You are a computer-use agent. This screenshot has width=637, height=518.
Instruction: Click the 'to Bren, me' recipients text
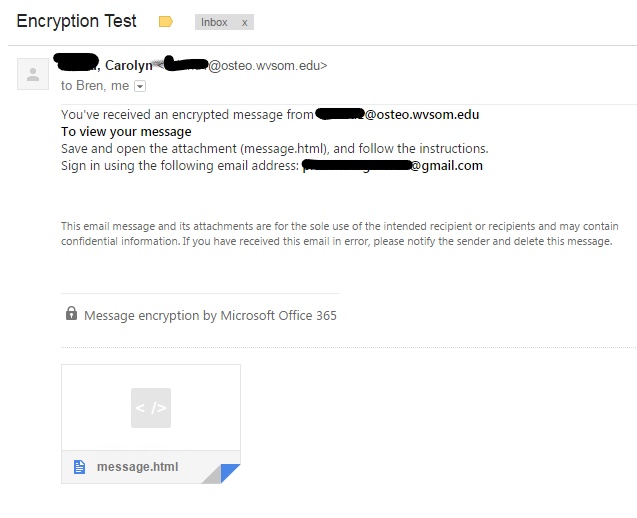95,86
